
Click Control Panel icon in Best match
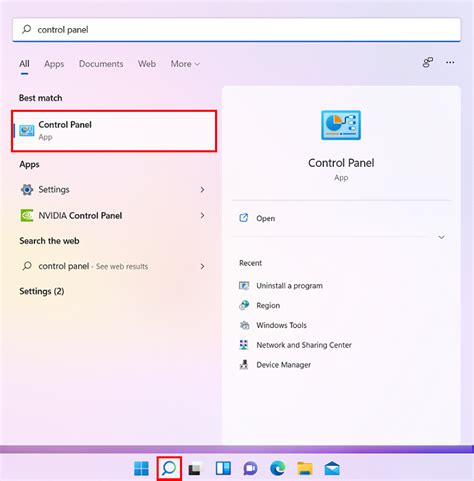click(x=27, y=130)
